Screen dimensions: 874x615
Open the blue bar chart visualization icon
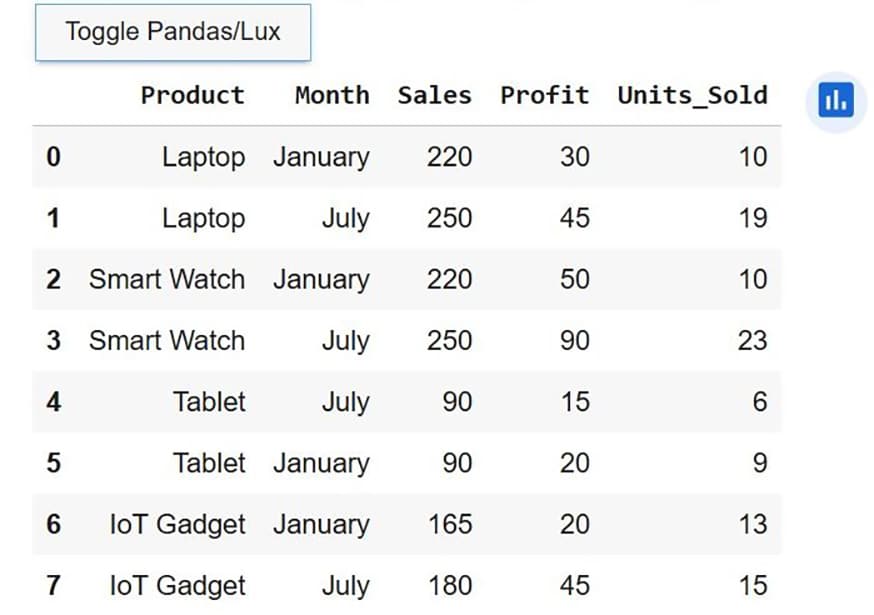835,100
